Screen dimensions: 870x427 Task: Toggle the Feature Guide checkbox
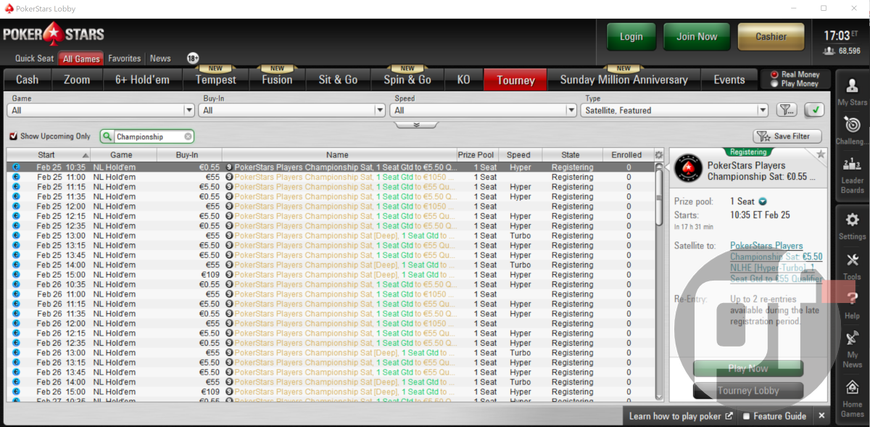[x=746, y=416]
